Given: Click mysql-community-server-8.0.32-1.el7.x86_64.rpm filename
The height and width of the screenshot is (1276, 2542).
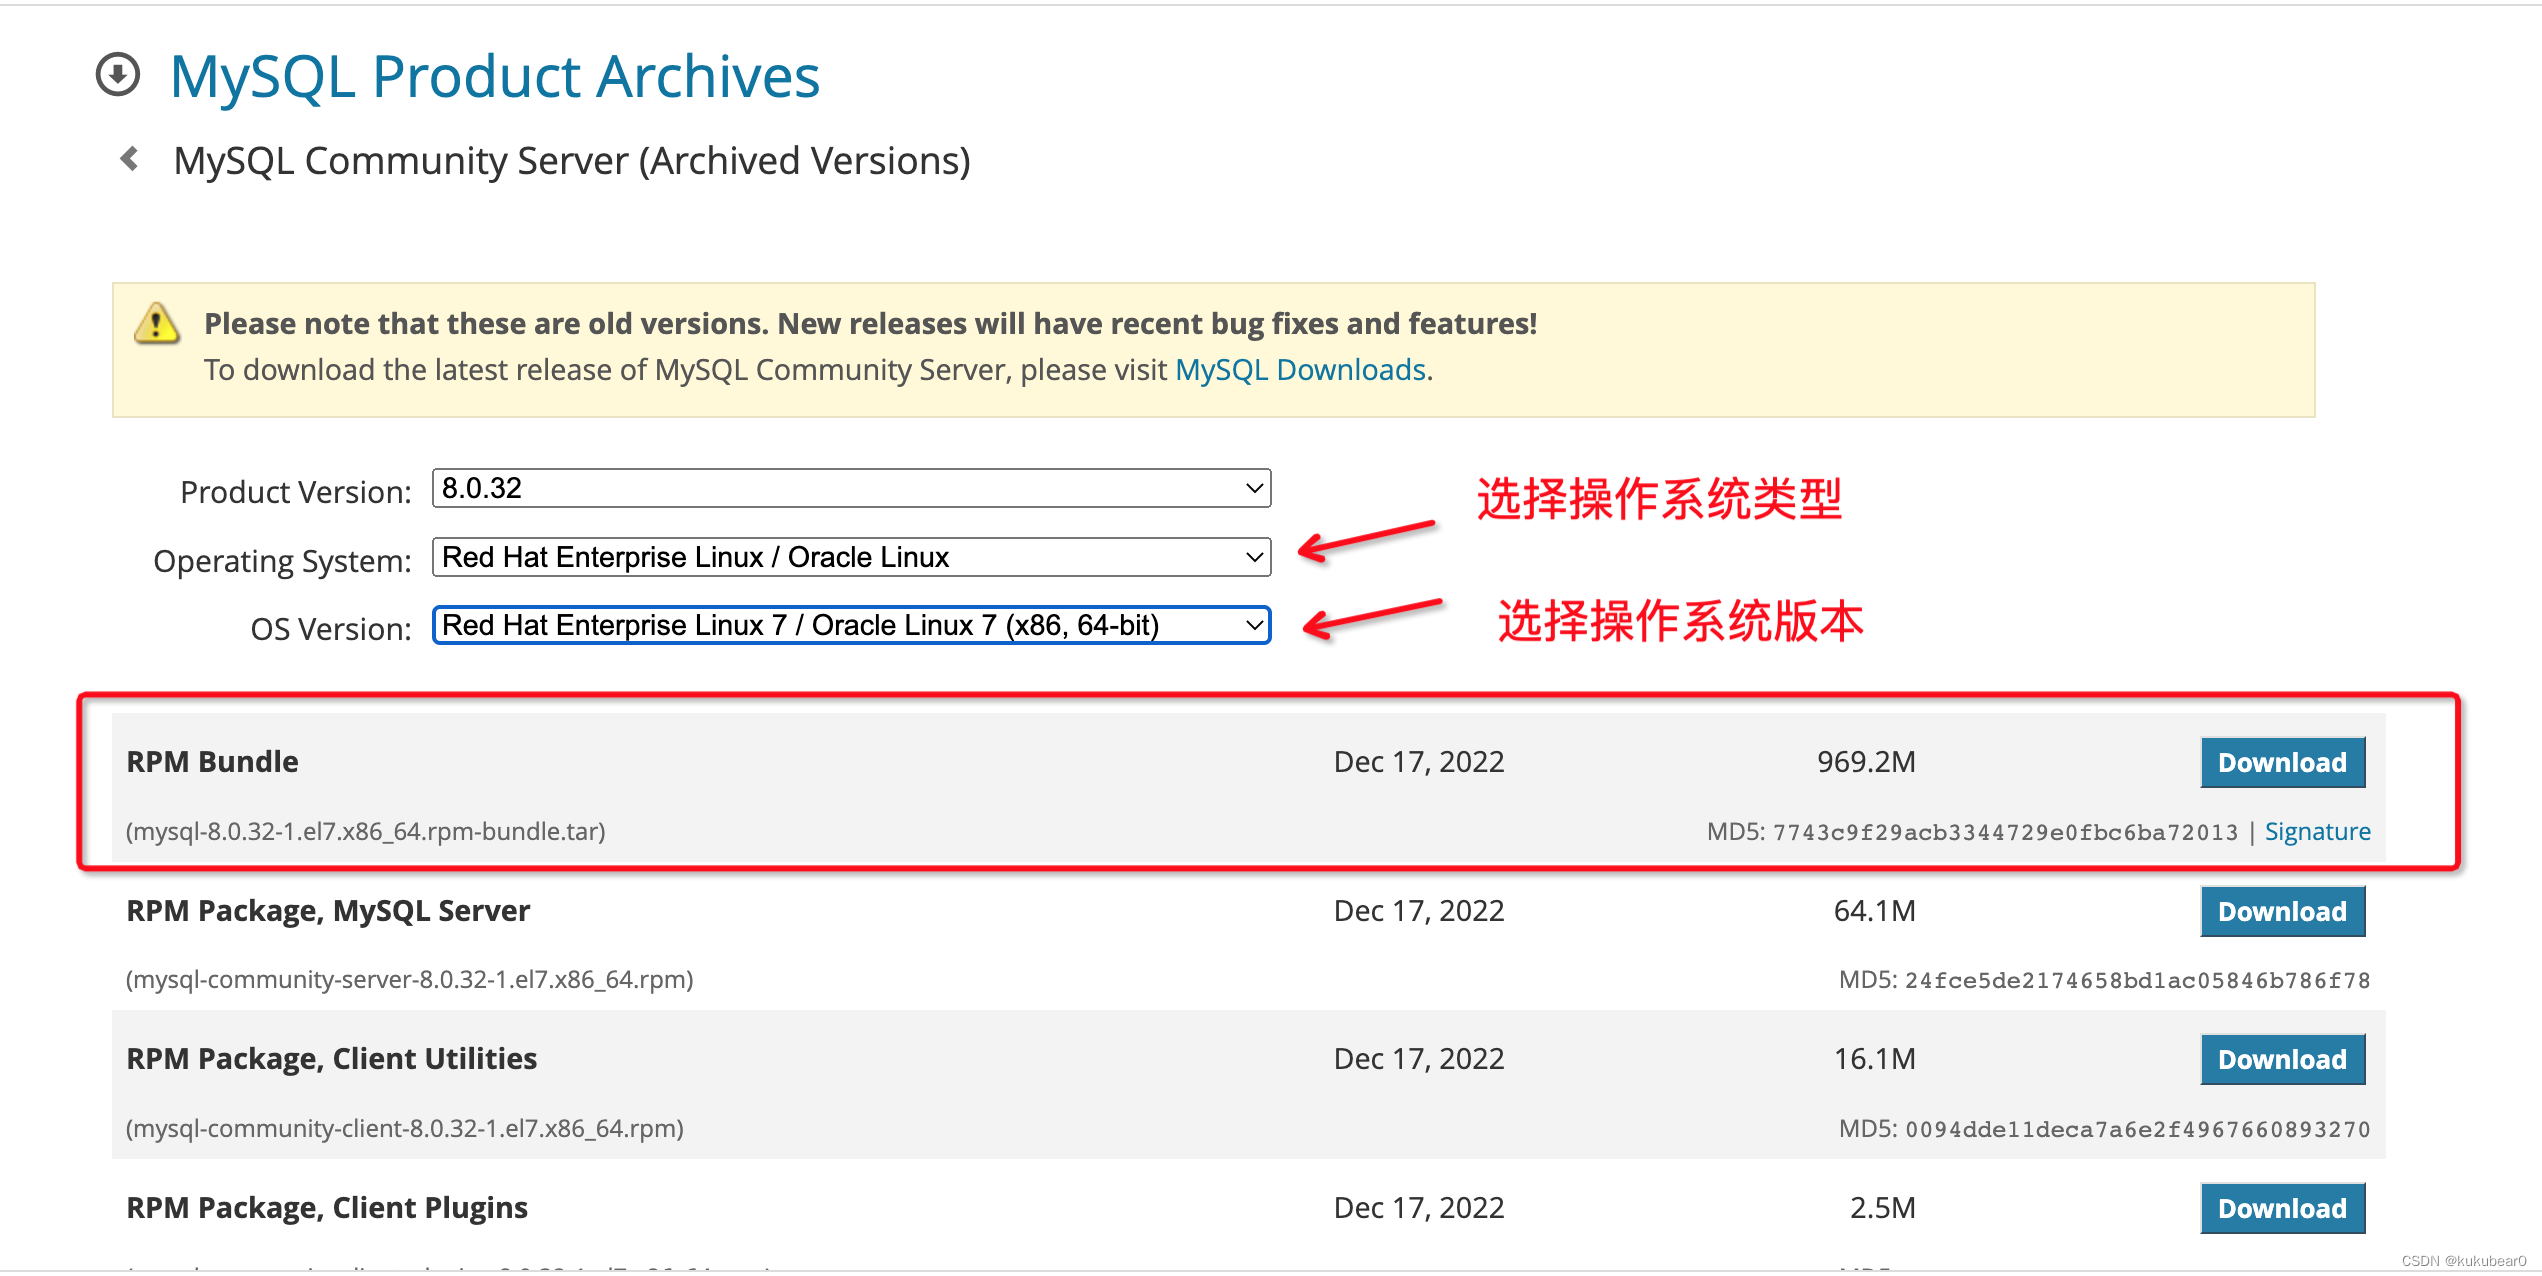Looking at the screenshot, I should pos(409,980).
